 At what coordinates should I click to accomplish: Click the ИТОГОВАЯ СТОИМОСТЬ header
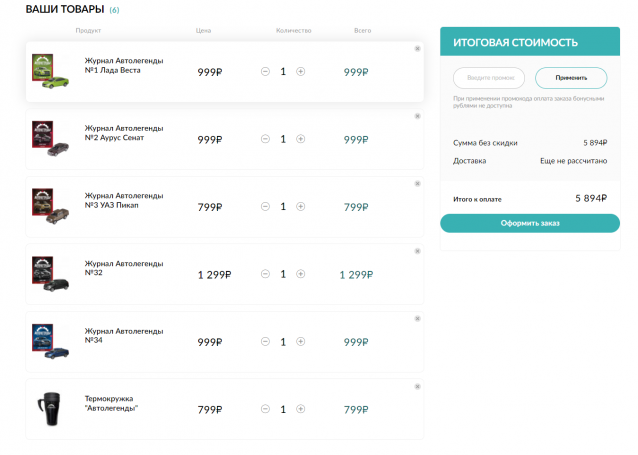(516, 42)
